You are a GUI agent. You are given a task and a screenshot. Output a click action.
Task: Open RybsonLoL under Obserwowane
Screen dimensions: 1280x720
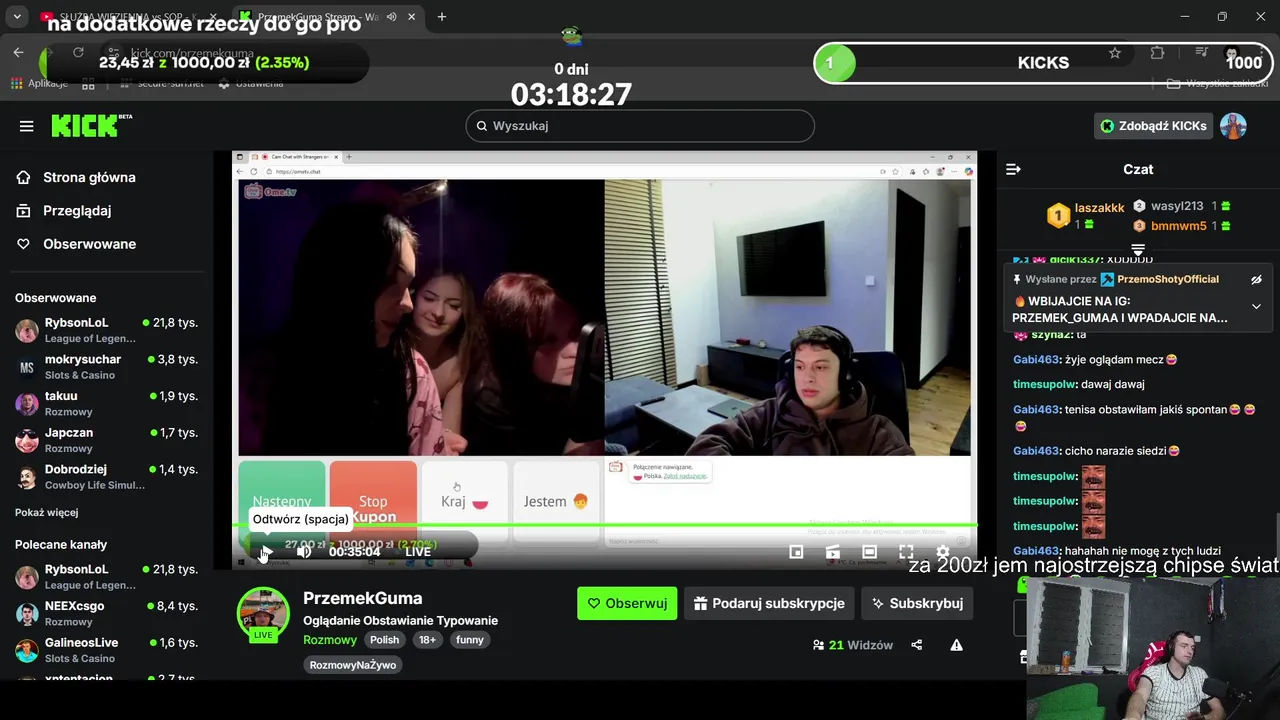(x=106, y=330)
